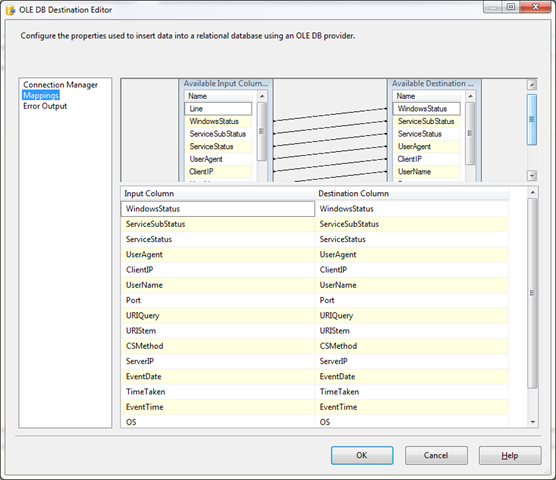This screenshot has width=556, height=480.
Task: Click scroll up arrow in Available Destination Columns list
Action: (470, 96)
